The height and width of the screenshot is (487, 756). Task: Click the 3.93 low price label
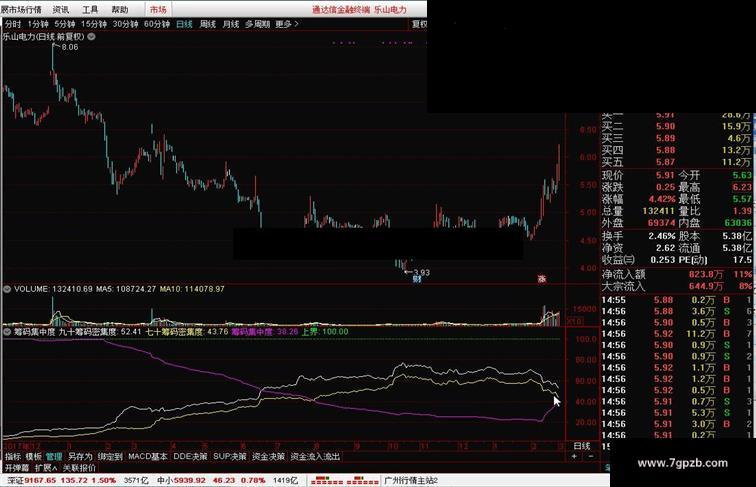(421, 272)
